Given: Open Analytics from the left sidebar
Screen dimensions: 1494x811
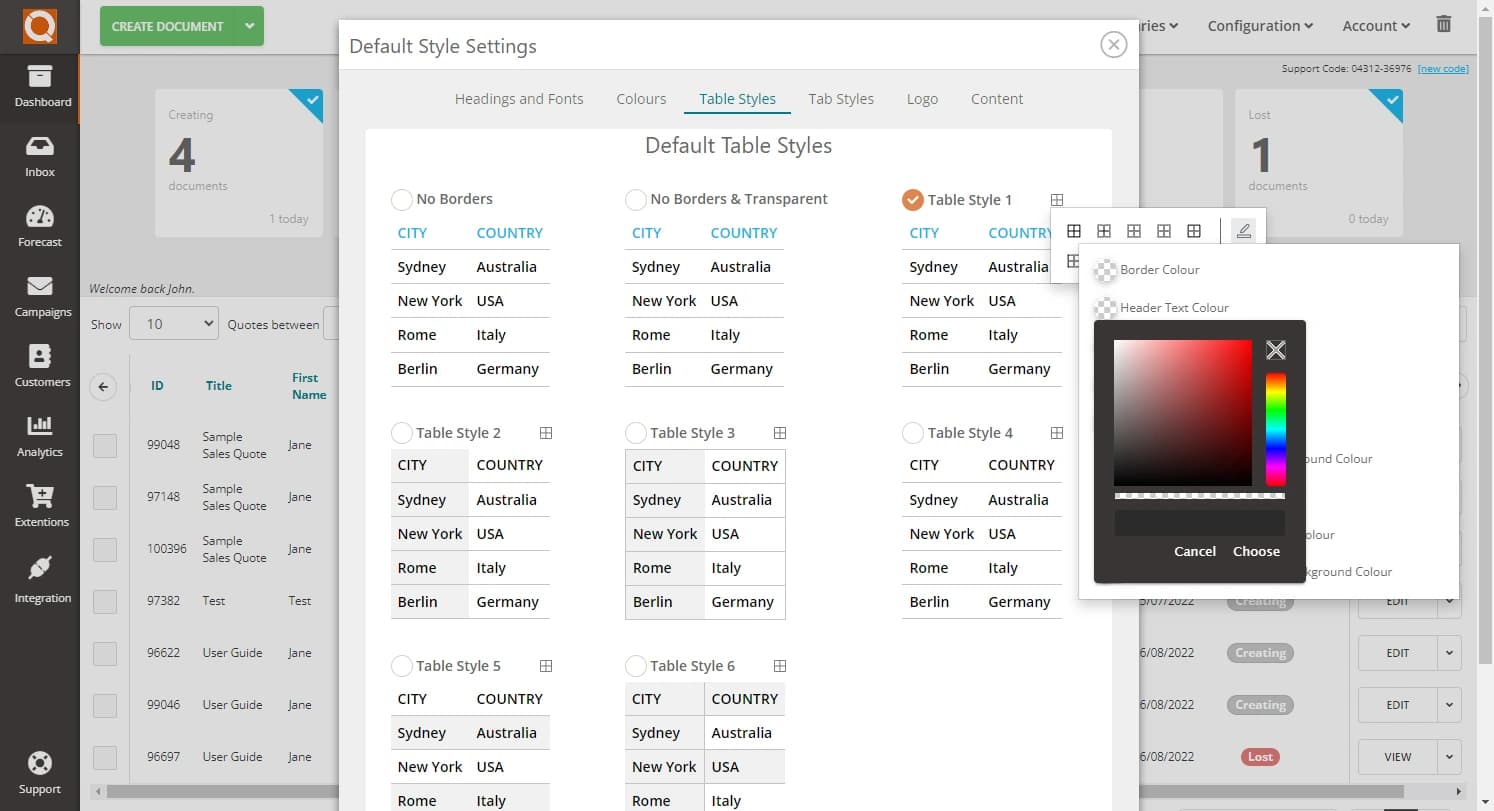Looking at the screenshot, I should coord(40,434).
